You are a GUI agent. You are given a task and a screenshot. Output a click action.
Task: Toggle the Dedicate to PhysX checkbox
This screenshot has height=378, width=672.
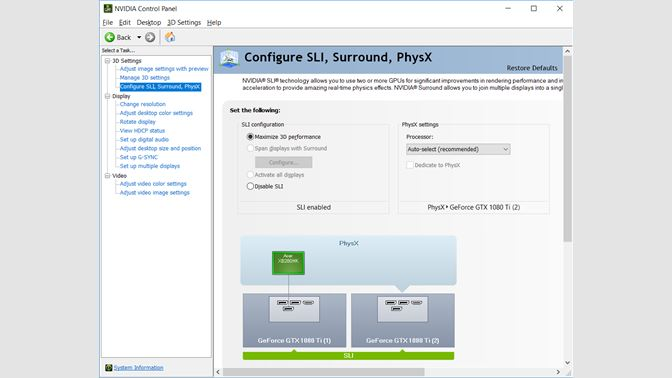coord(410,165)
